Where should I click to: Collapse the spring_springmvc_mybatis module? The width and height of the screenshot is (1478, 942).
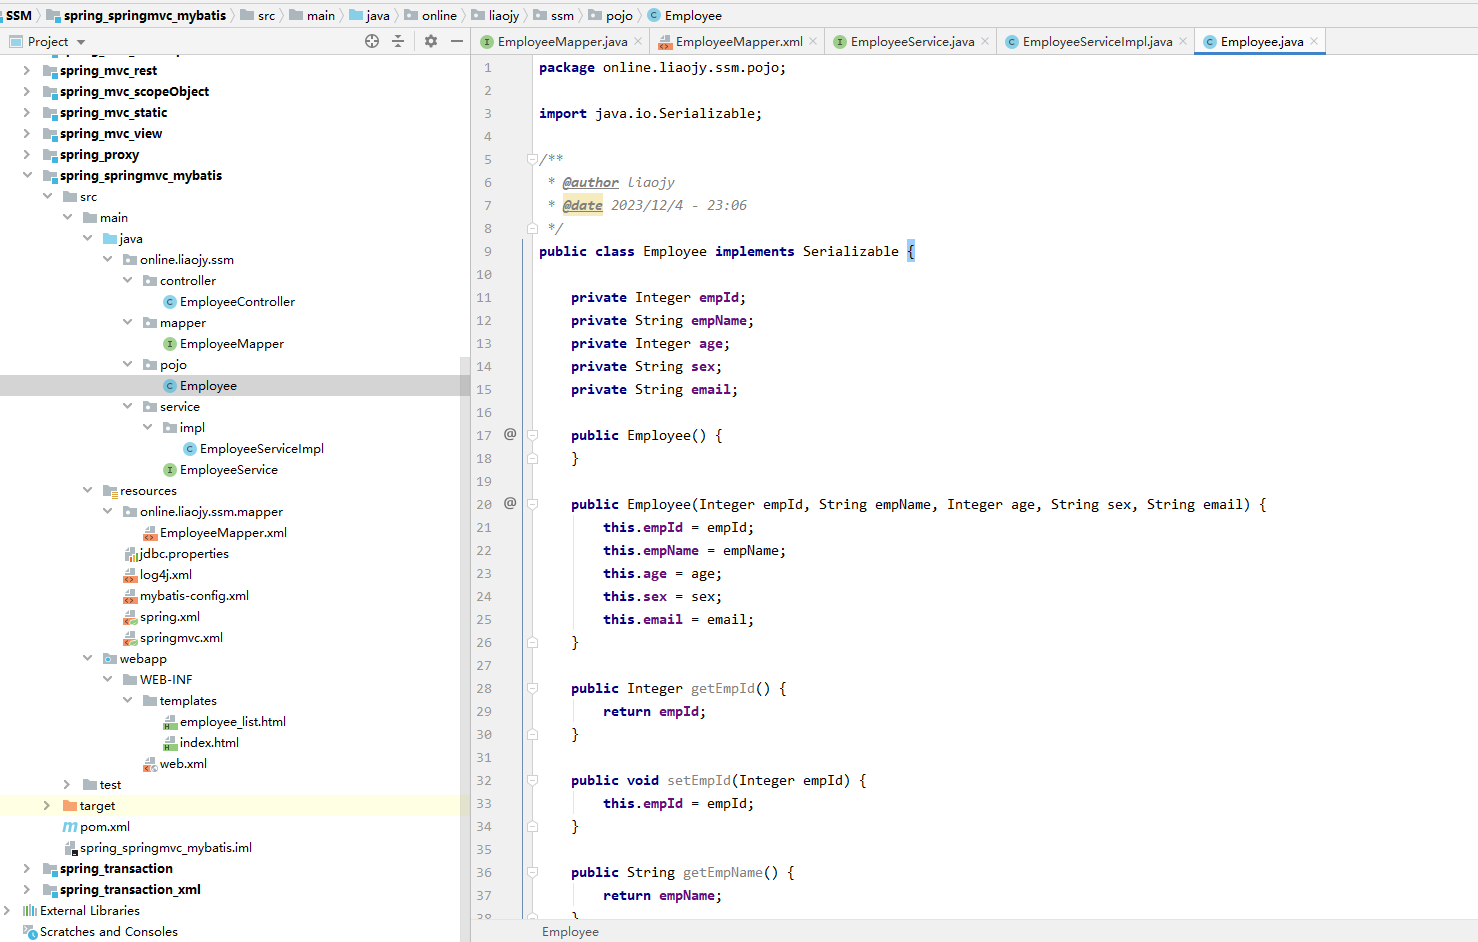tap(27, 175)
